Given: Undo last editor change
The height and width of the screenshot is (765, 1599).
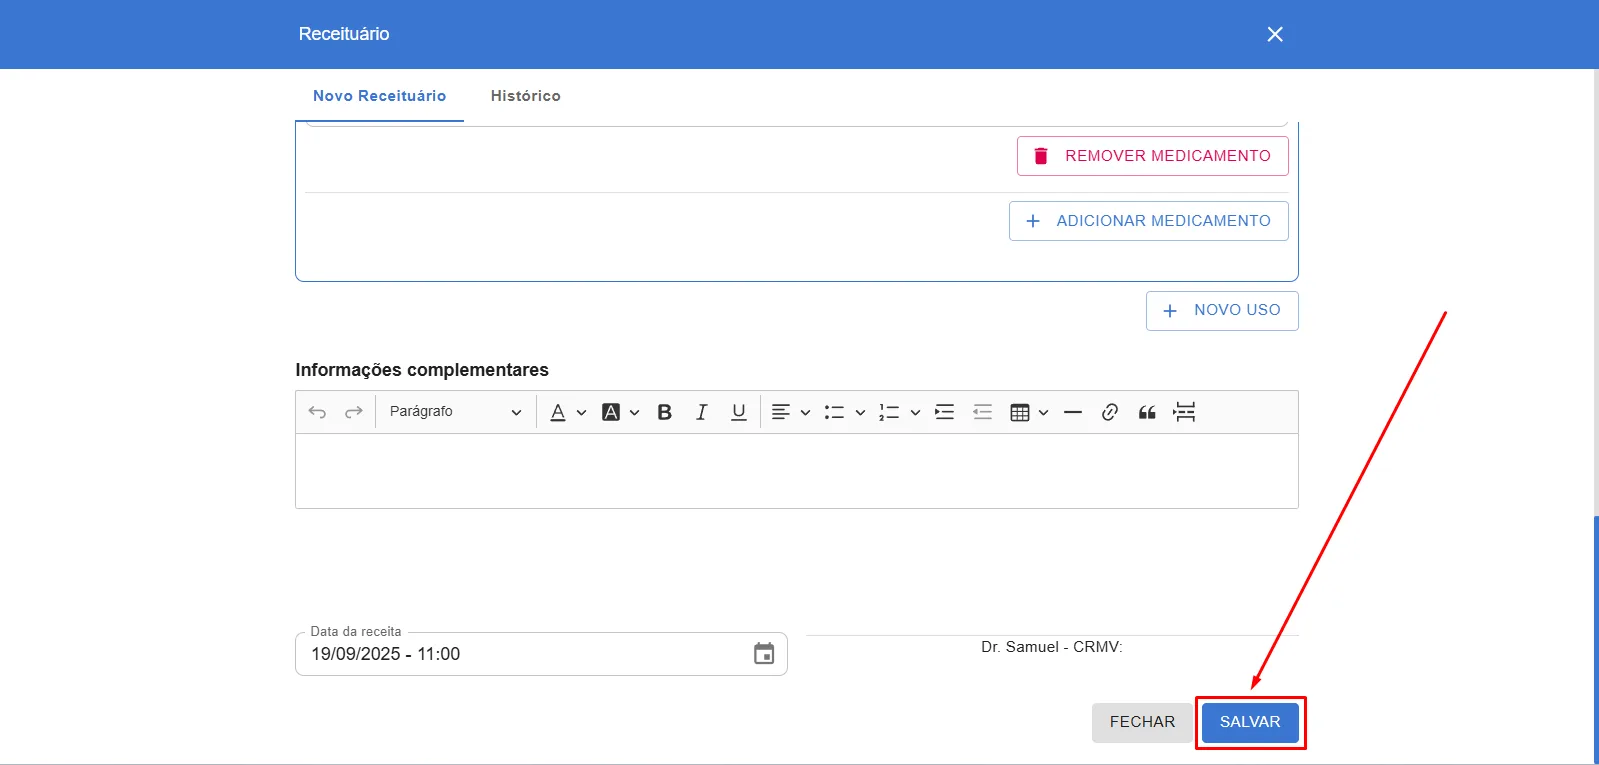Looking at the screenshot, I should point(317,412).
